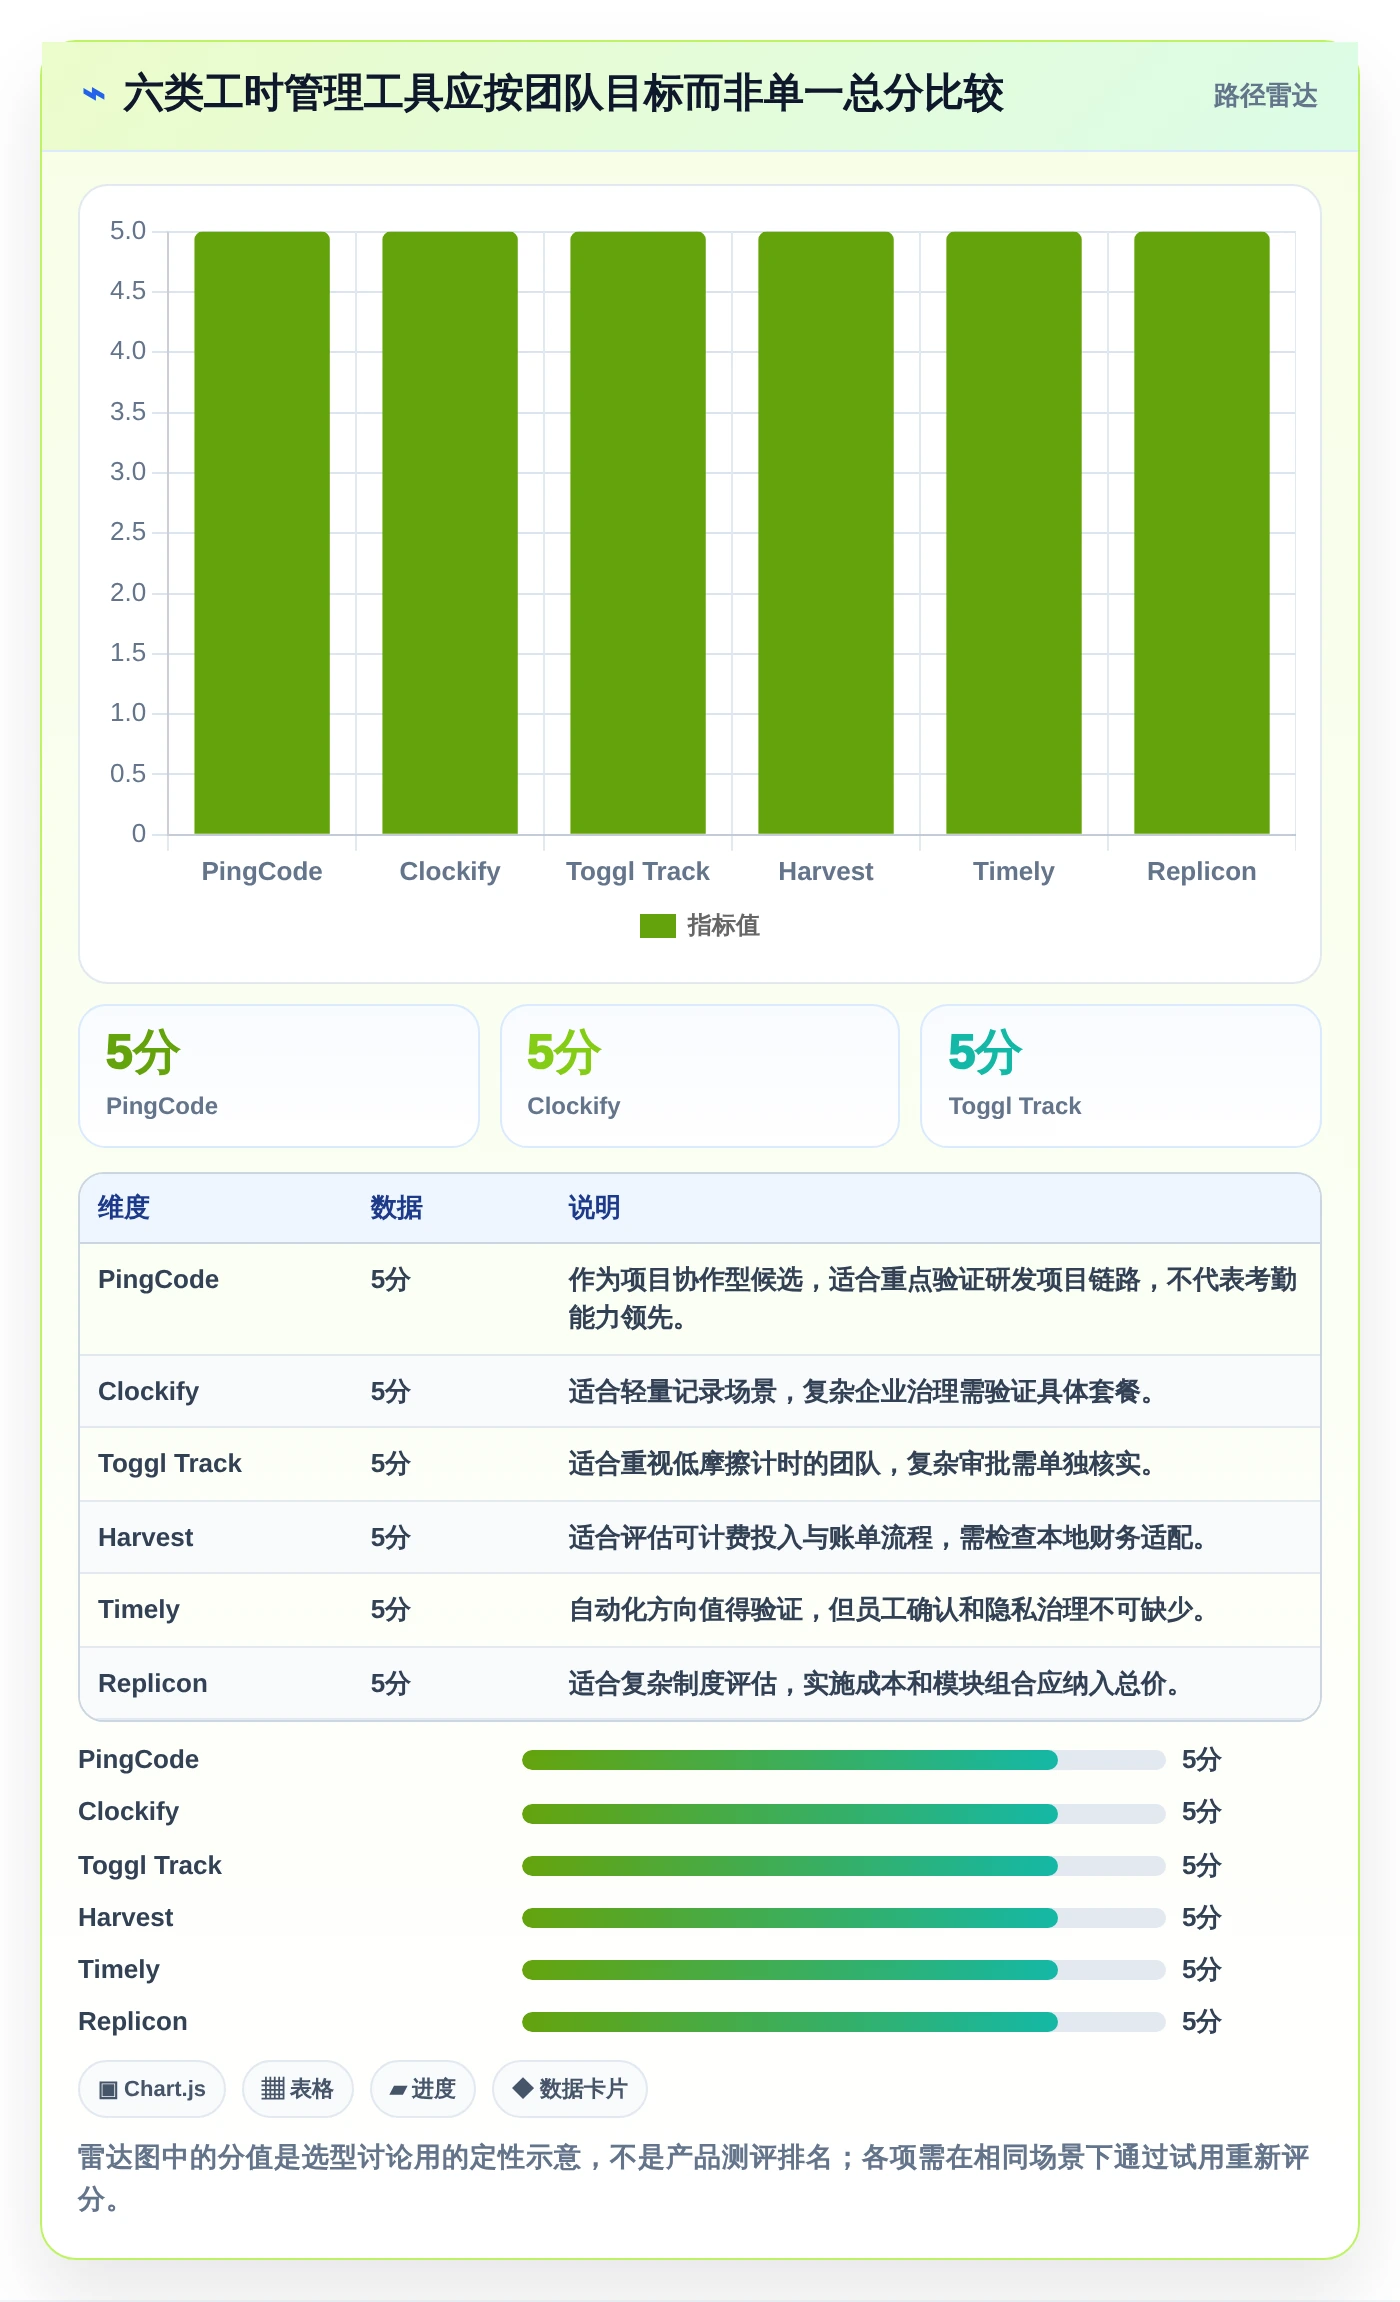This screenshot has width=1400, height=2302.
Task: Click the Harvest bar in the chart
Action: 826,533
